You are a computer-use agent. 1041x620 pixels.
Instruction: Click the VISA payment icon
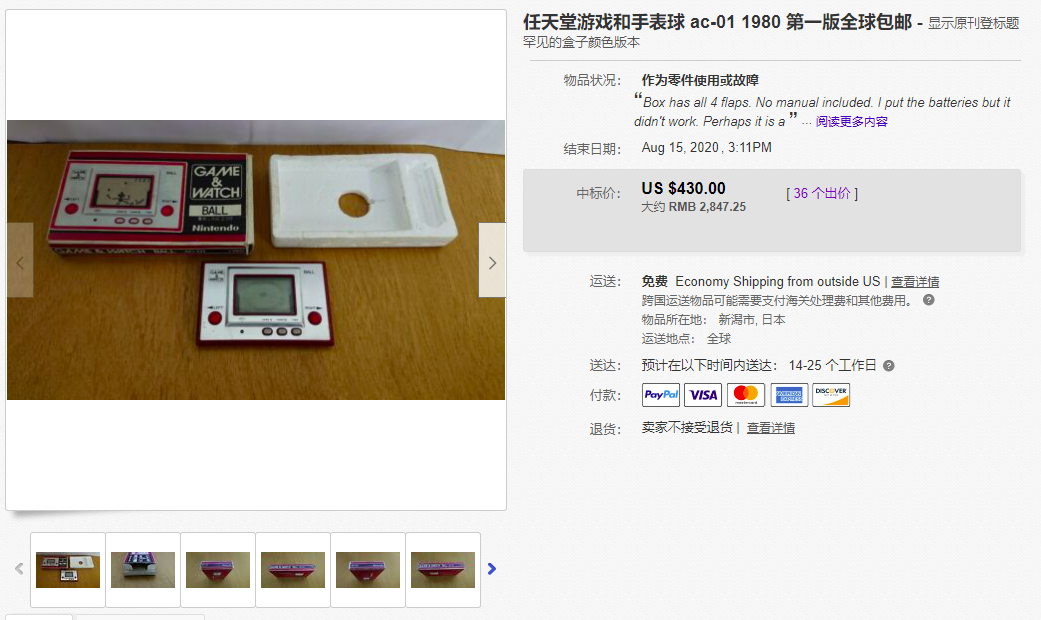tap(703, 395)
